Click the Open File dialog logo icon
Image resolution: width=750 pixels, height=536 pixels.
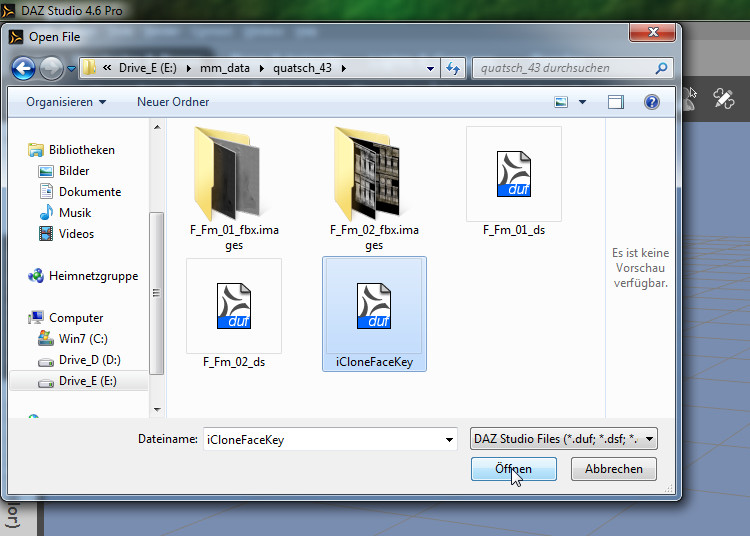pos(16,37)
